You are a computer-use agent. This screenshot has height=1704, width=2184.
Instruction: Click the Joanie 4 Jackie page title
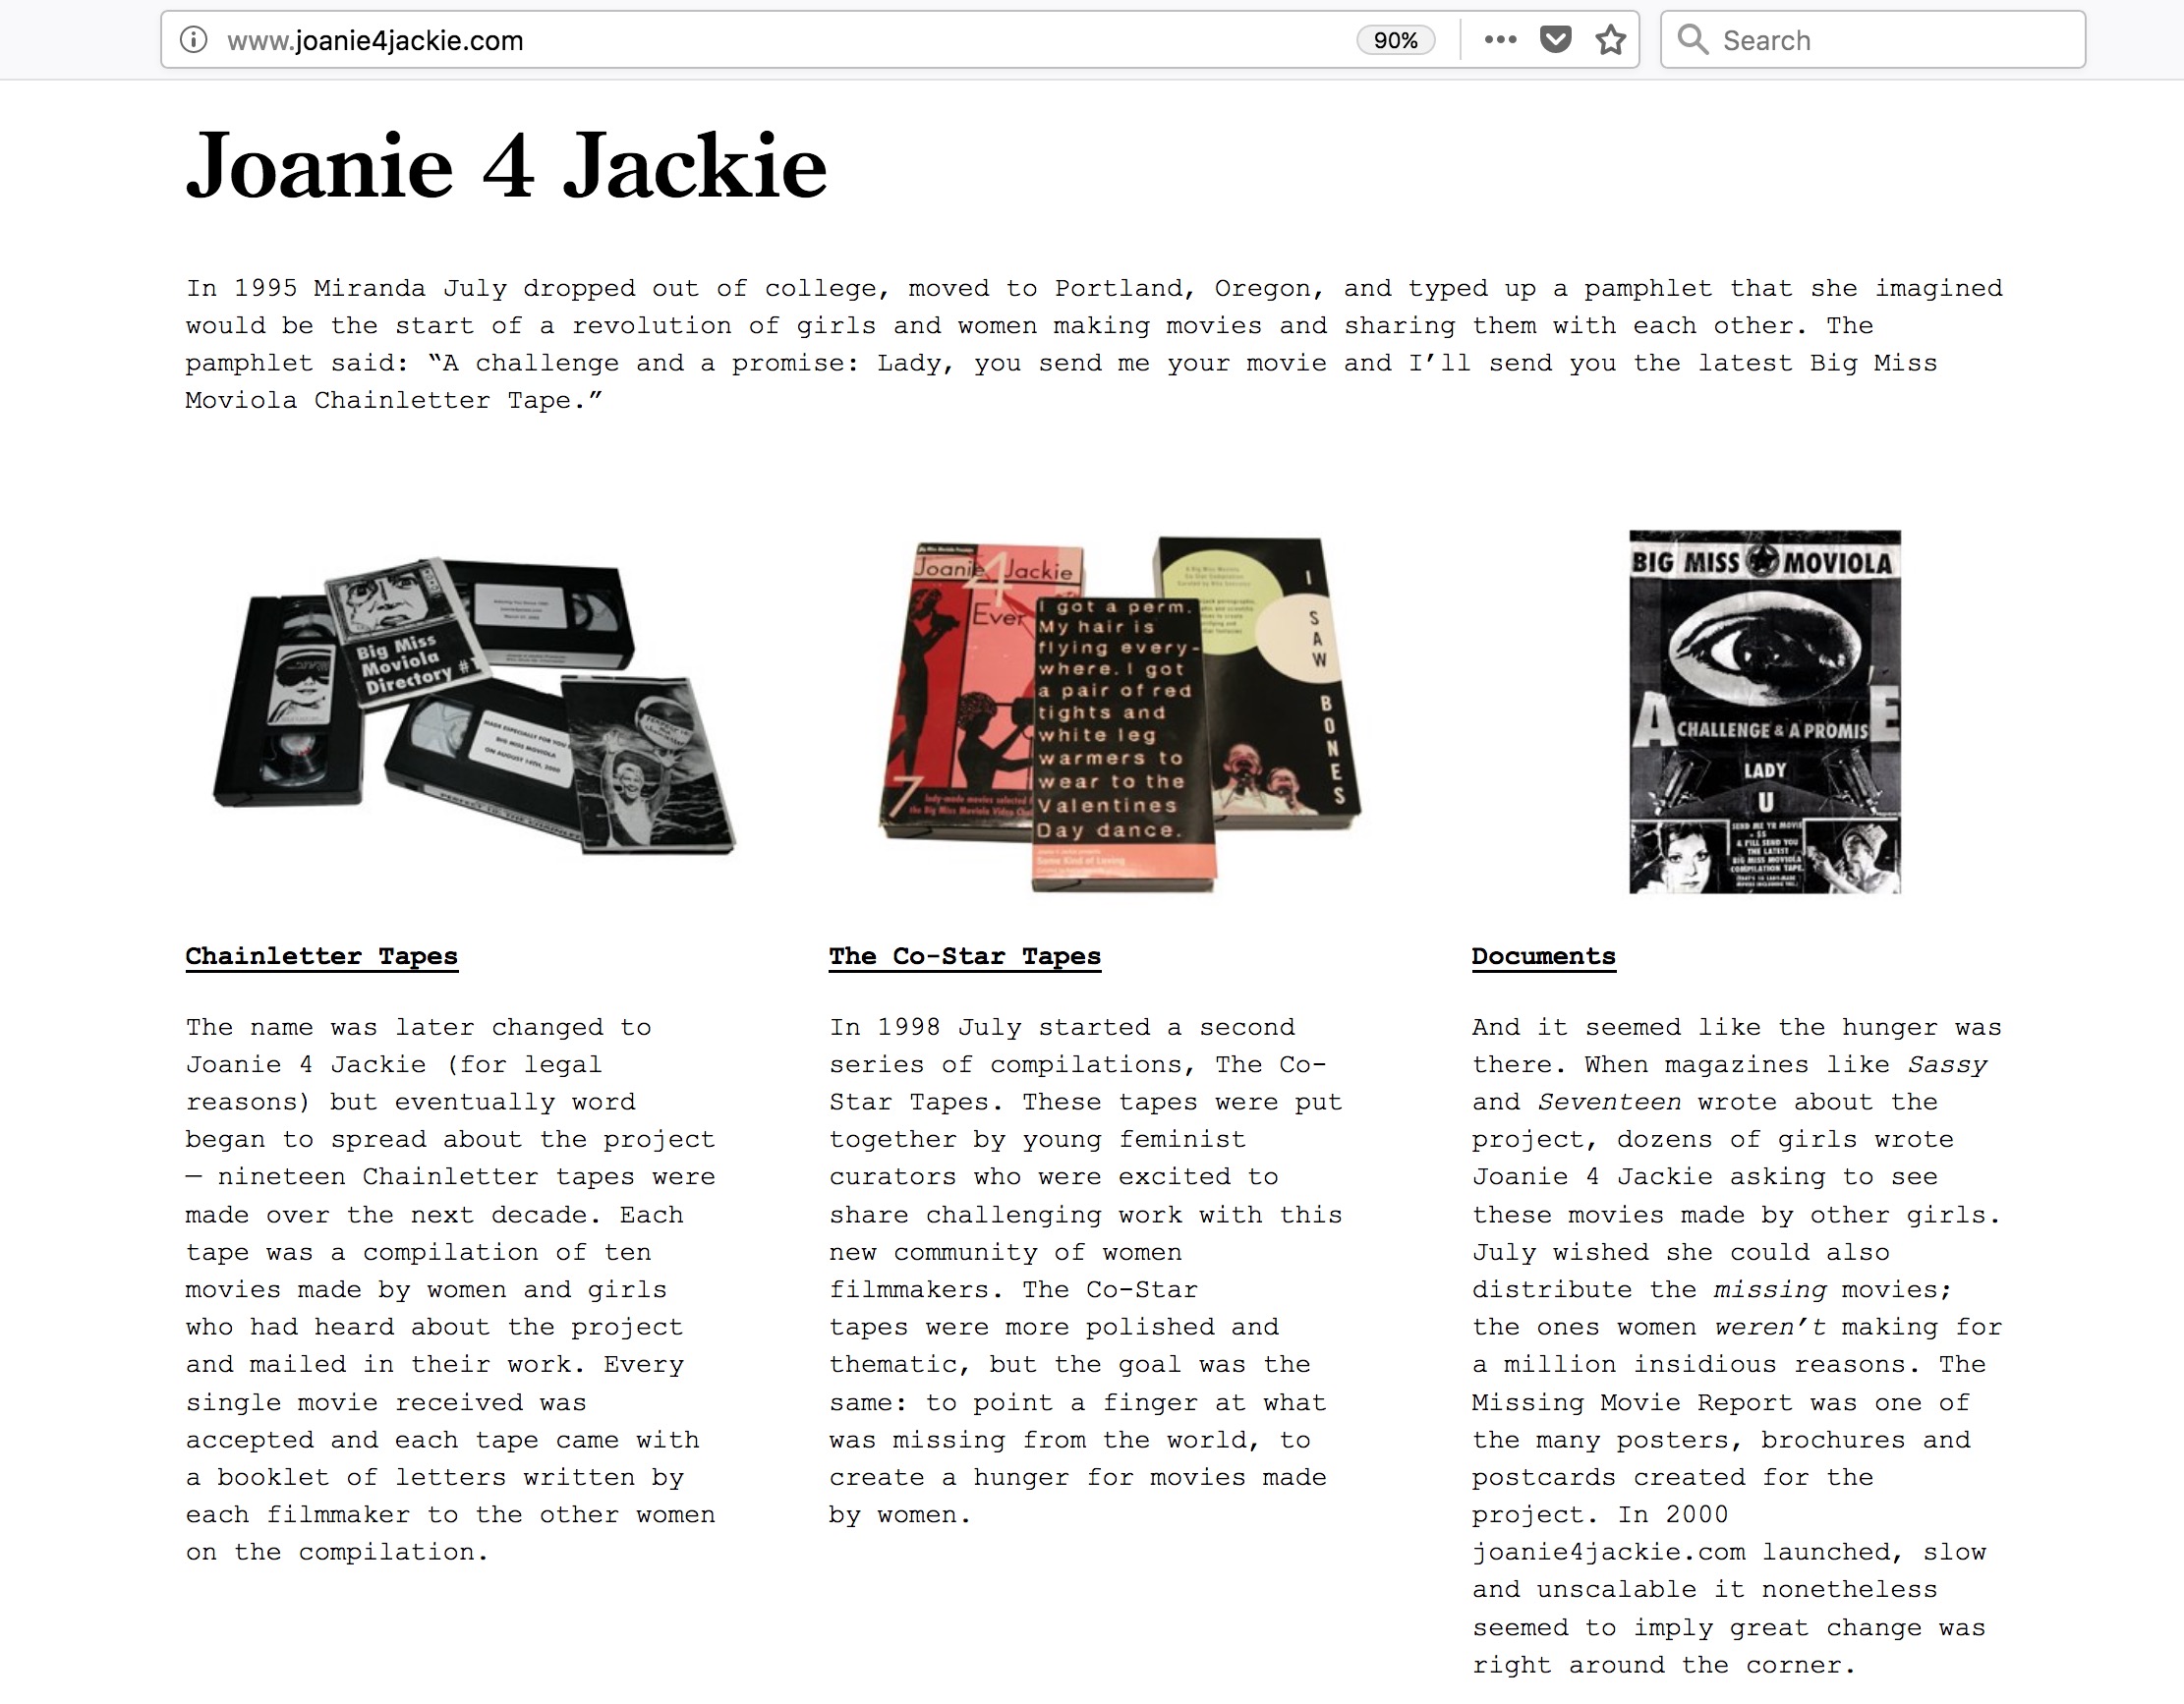(506, 166)
